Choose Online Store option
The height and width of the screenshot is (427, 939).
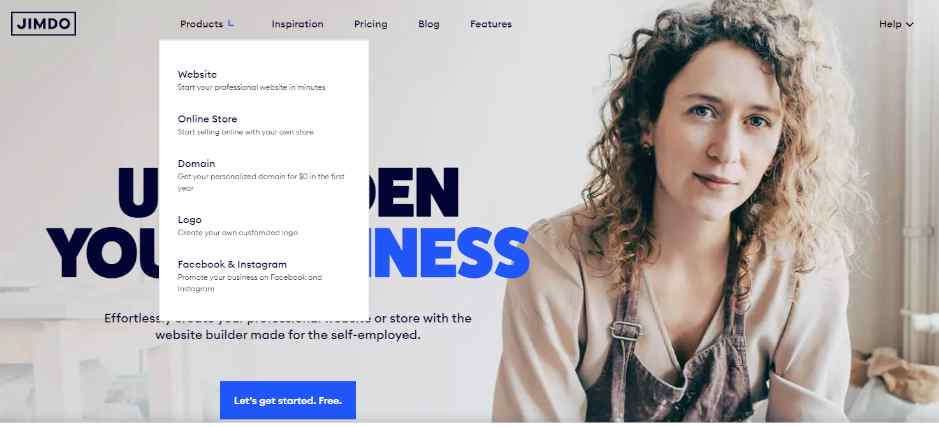tap(207, 119)
